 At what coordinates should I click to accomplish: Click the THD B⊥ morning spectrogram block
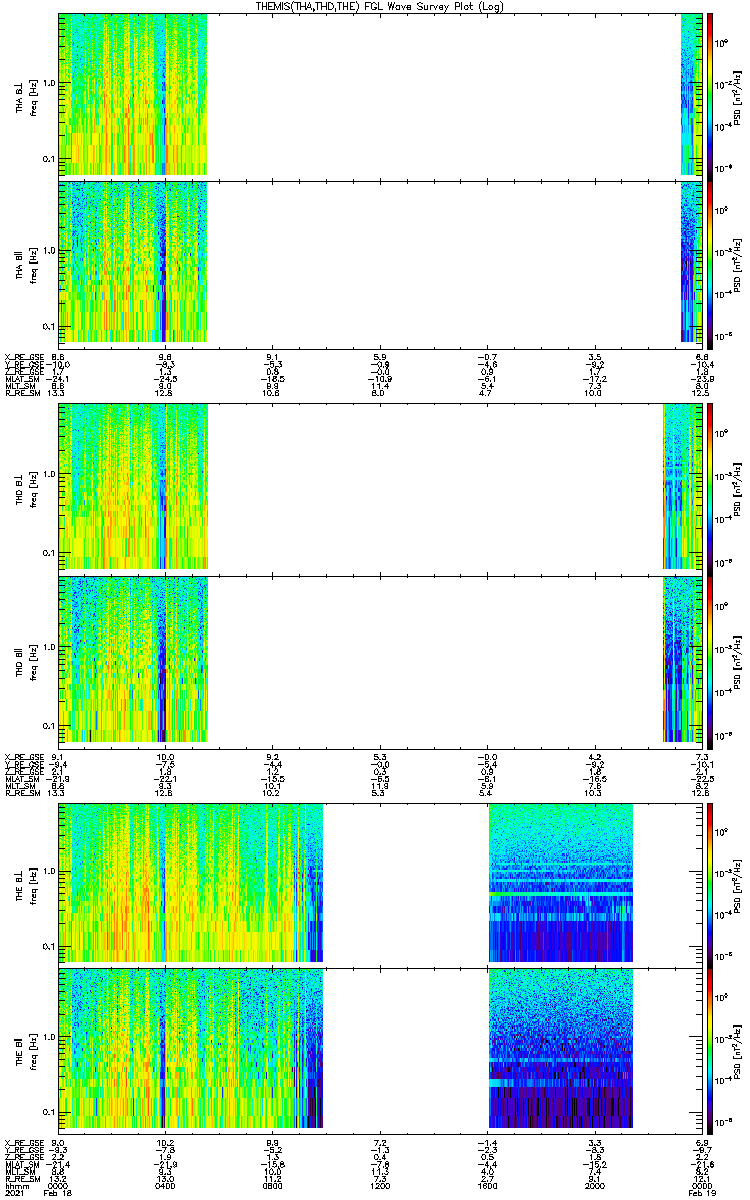(133, 487)
